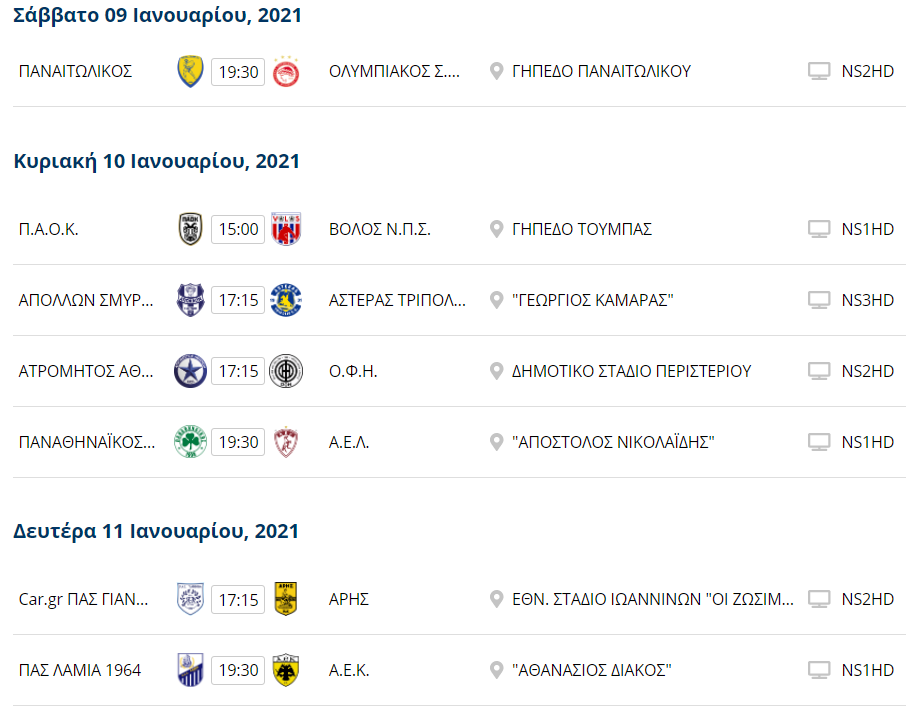Click the OFI club crest
906x706 pixels.
tap(286, 371)
